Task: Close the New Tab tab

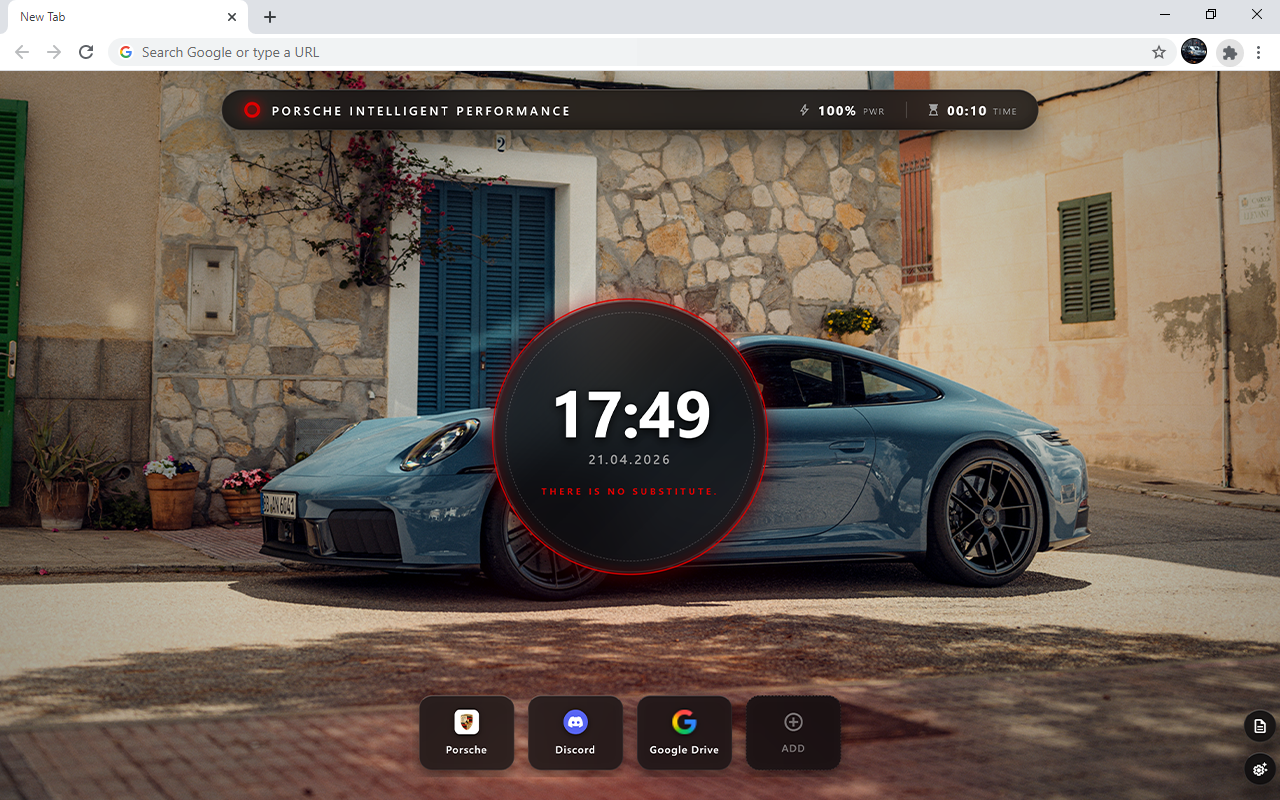Action: pyautogui.click(x=232, y=17)
